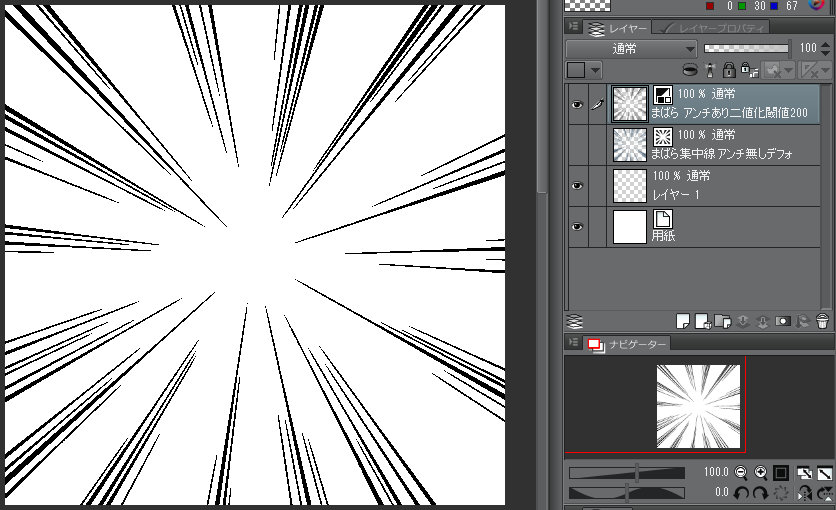The image size is (836, 510).
Task: Flip the canvas vertically
Action: coord(824,493)
